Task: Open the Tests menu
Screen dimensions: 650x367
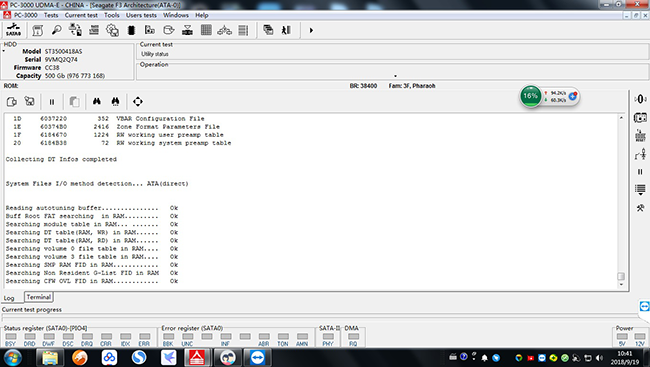Action: 51,15
